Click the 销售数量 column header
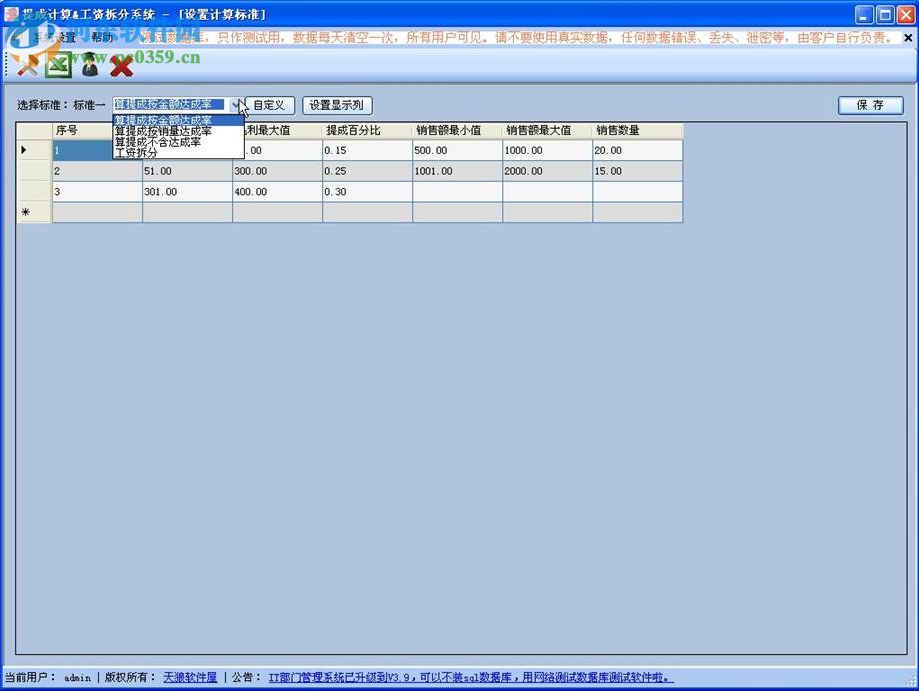The image size is (919, 691). (x=638, y=131)
